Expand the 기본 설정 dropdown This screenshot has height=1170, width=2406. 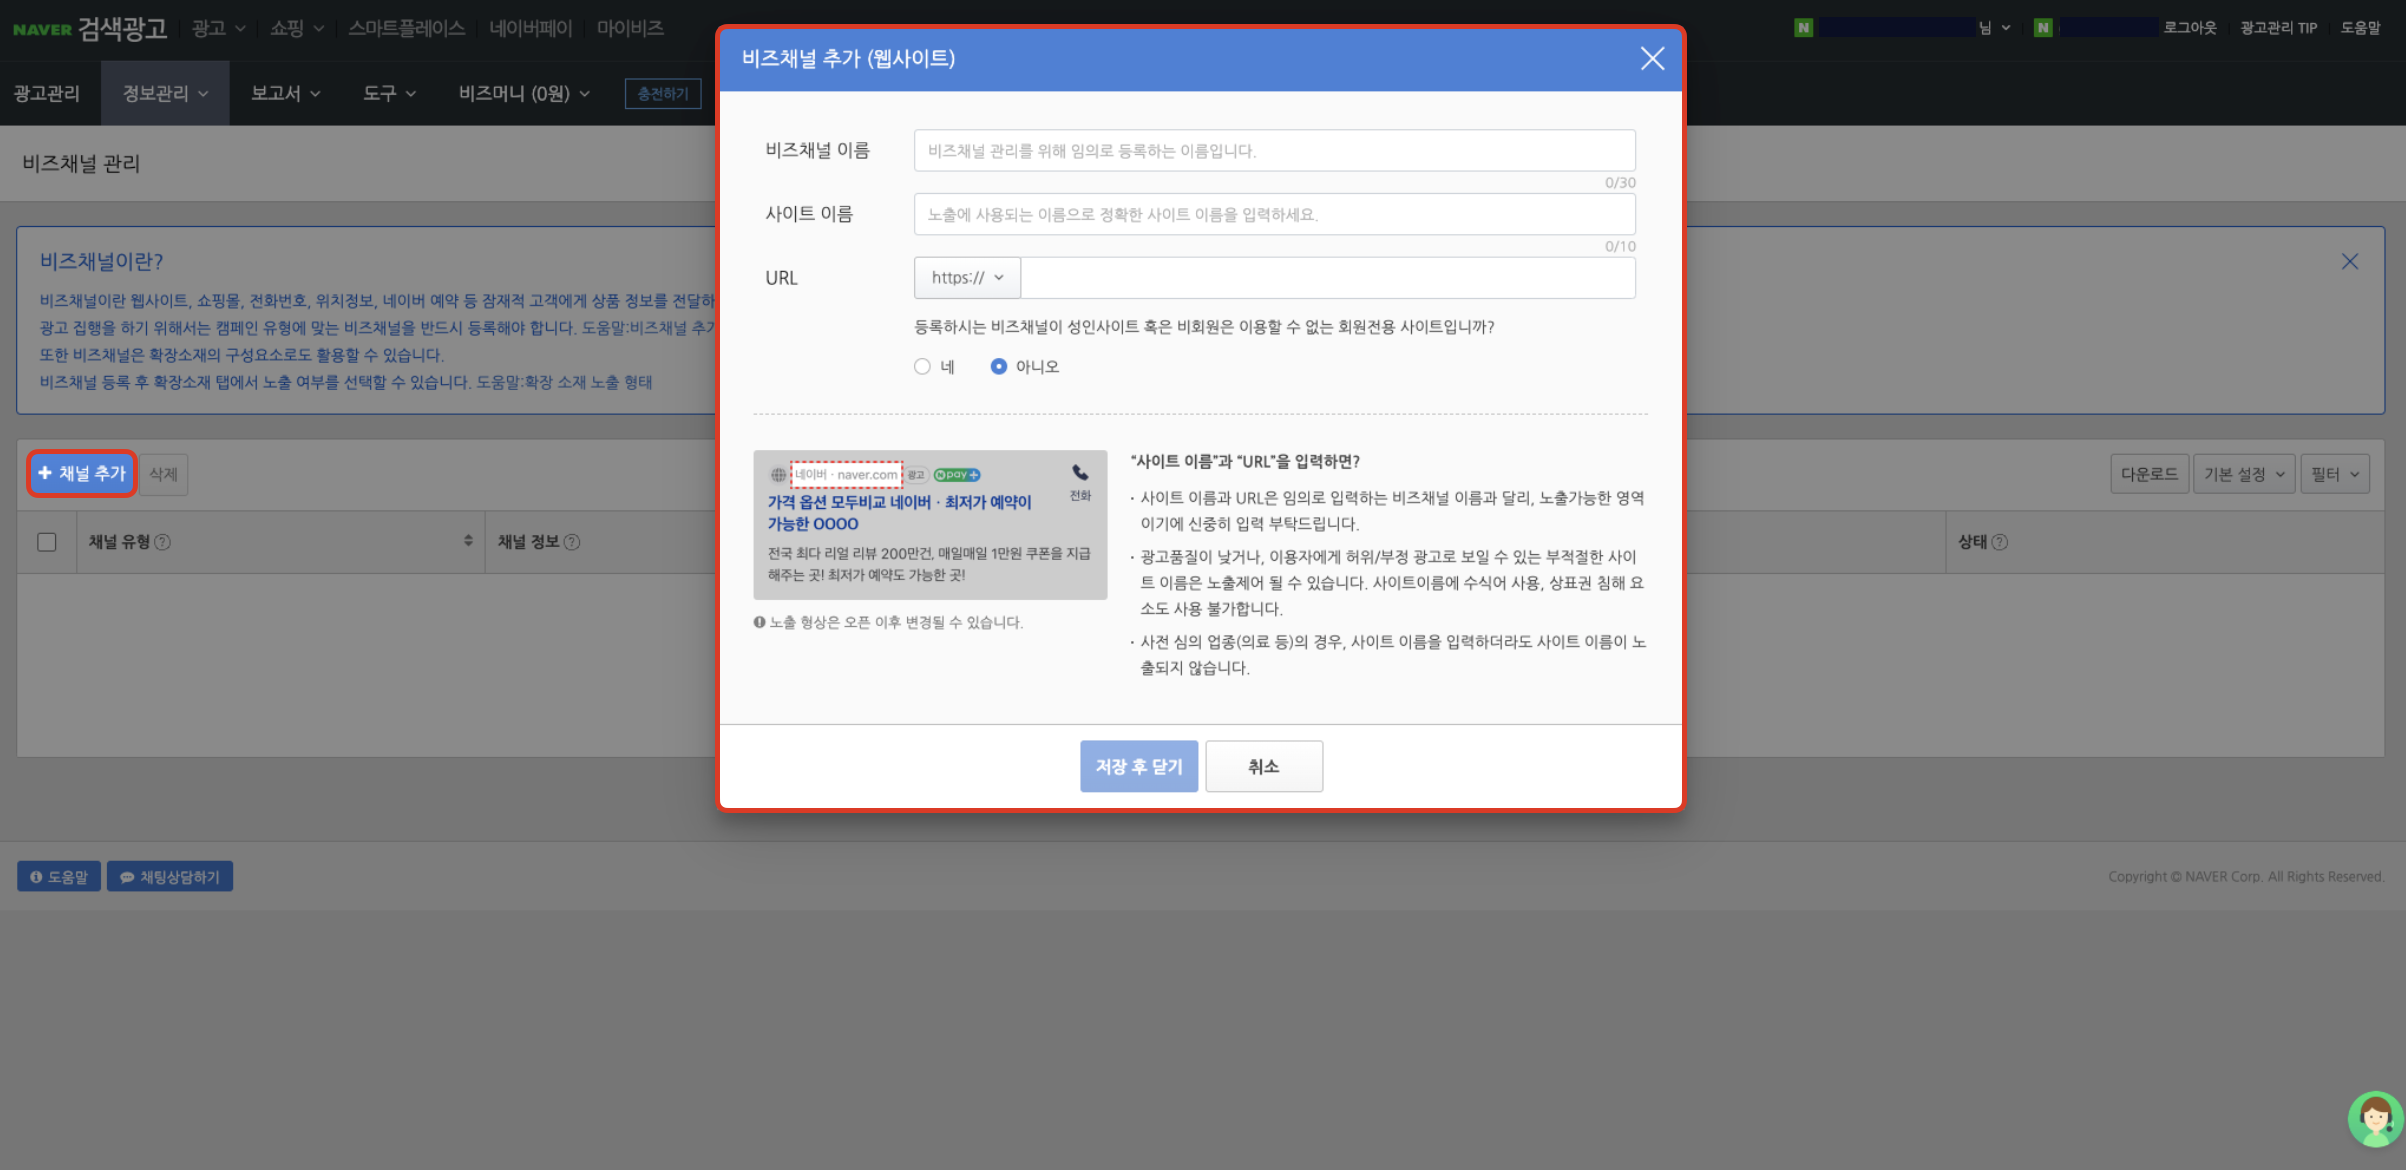click(2244, 473)
